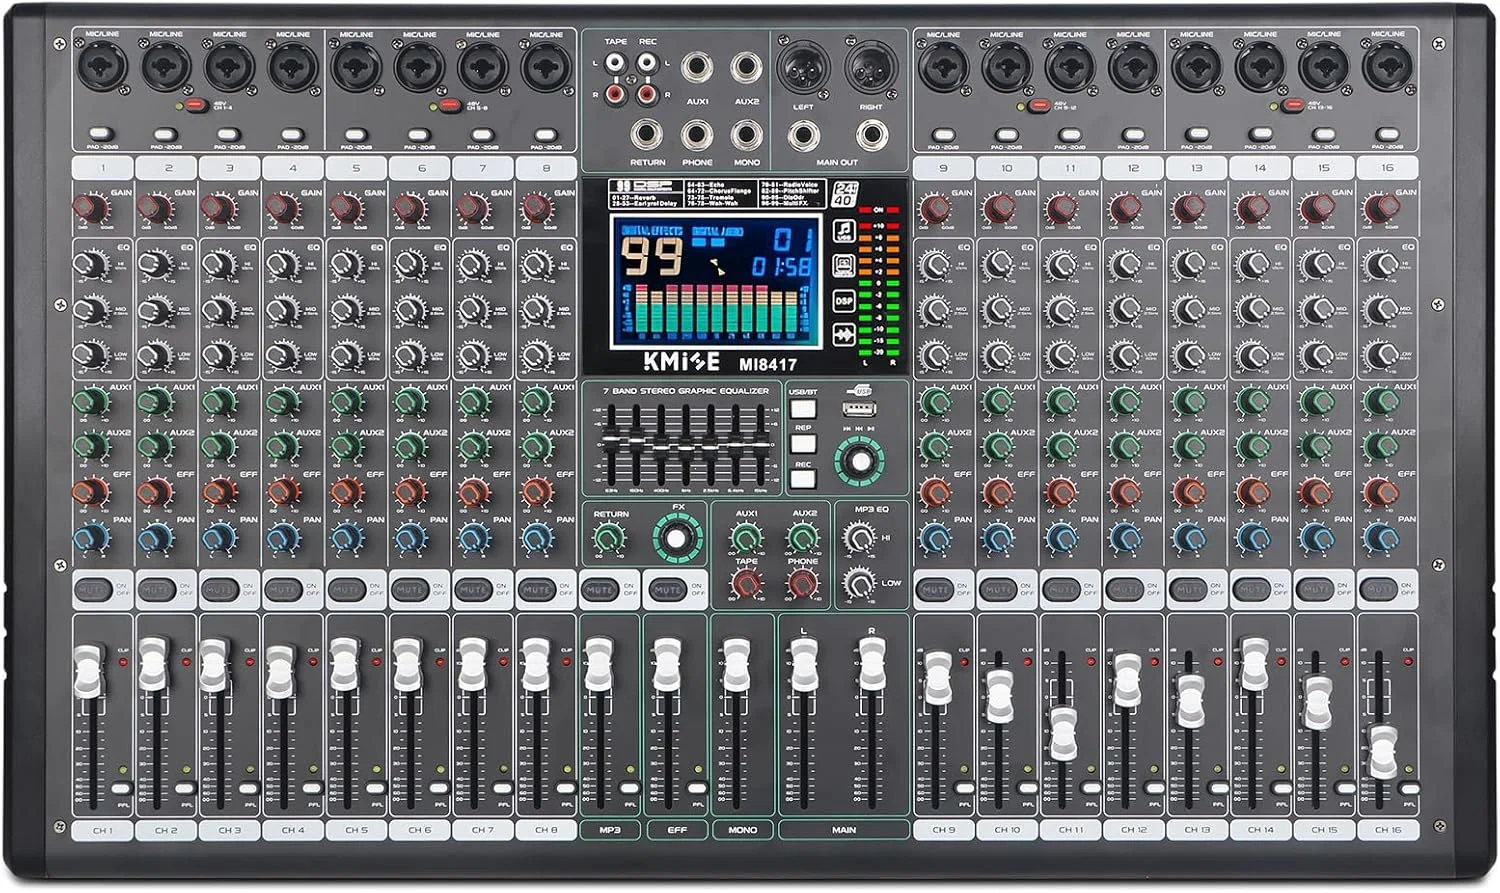The height and width of the screenshot is (893, 1500).
Task: Tap the USB music note icon
Action: point(843,232)
